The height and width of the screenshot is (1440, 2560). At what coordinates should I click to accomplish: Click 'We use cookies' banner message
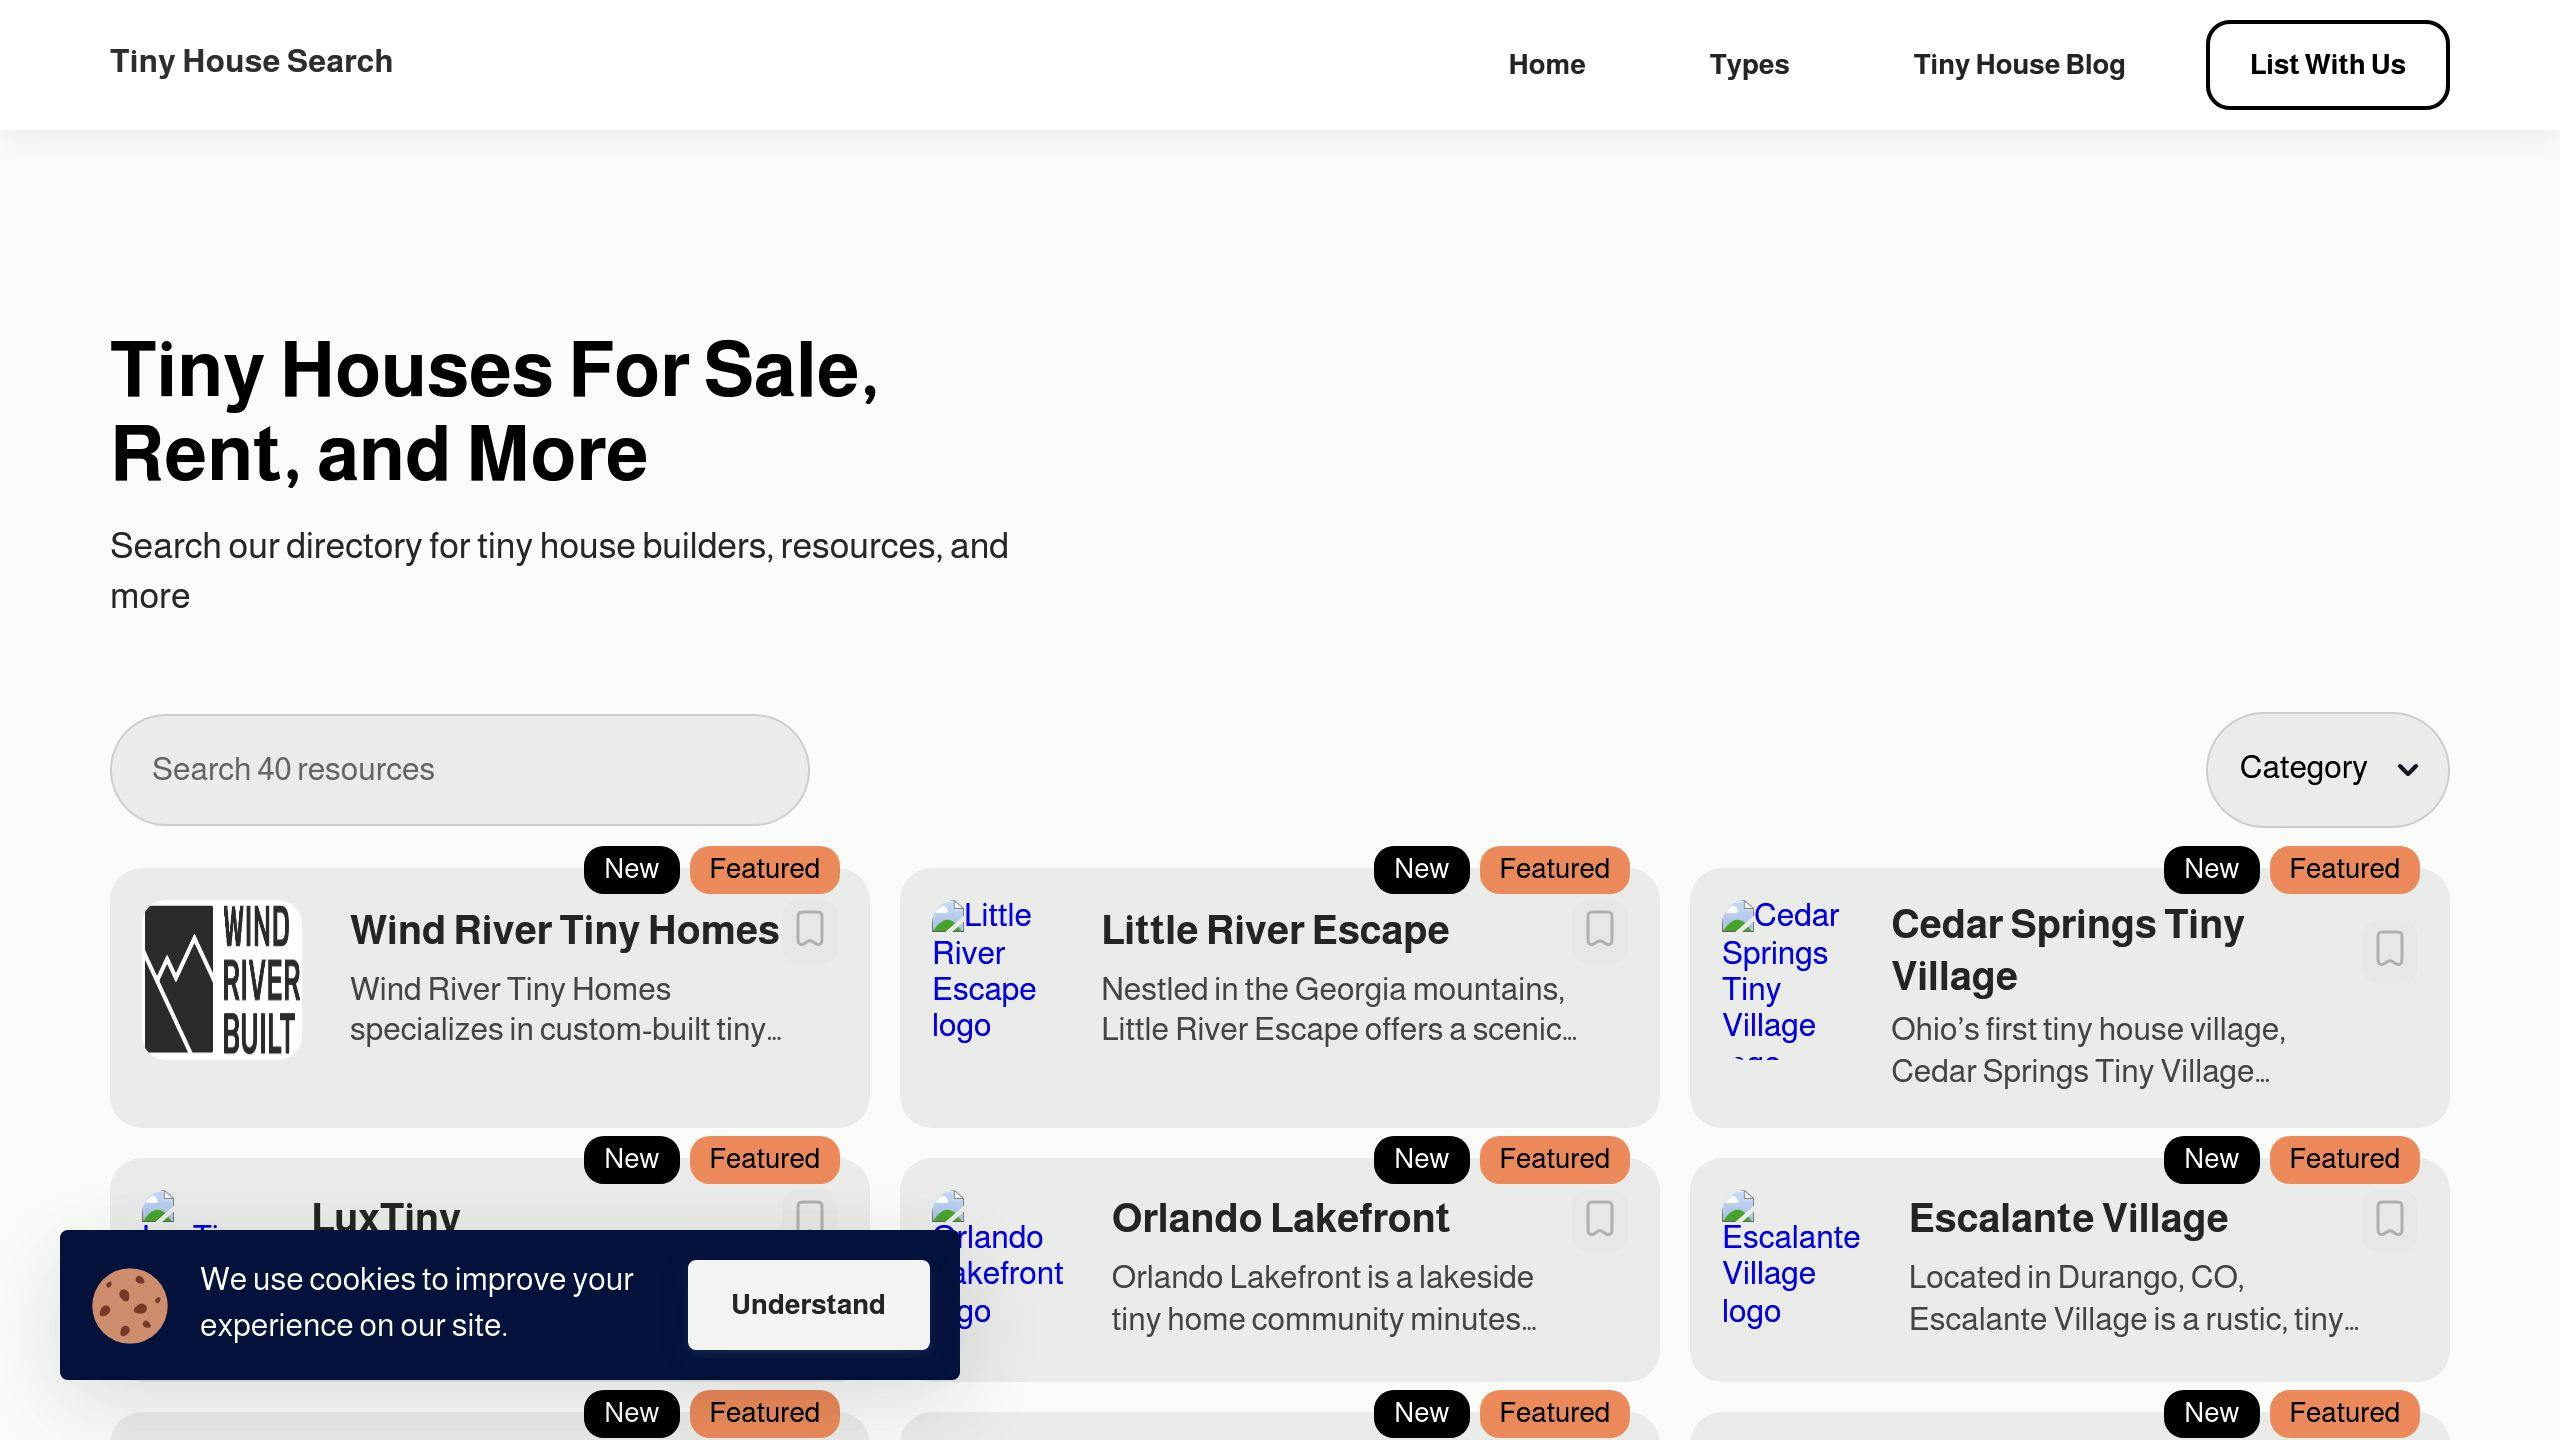pos(416,1301)
